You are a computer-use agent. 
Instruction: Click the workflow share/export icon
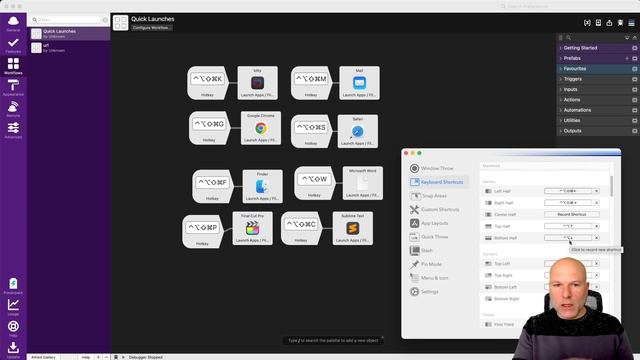click(609, 23)
